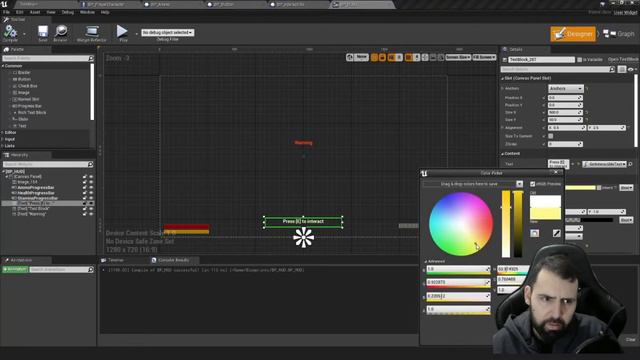This screenshot has width=640, height=360.
Task: Open the Widget Reflector tool
Action: 91,33
